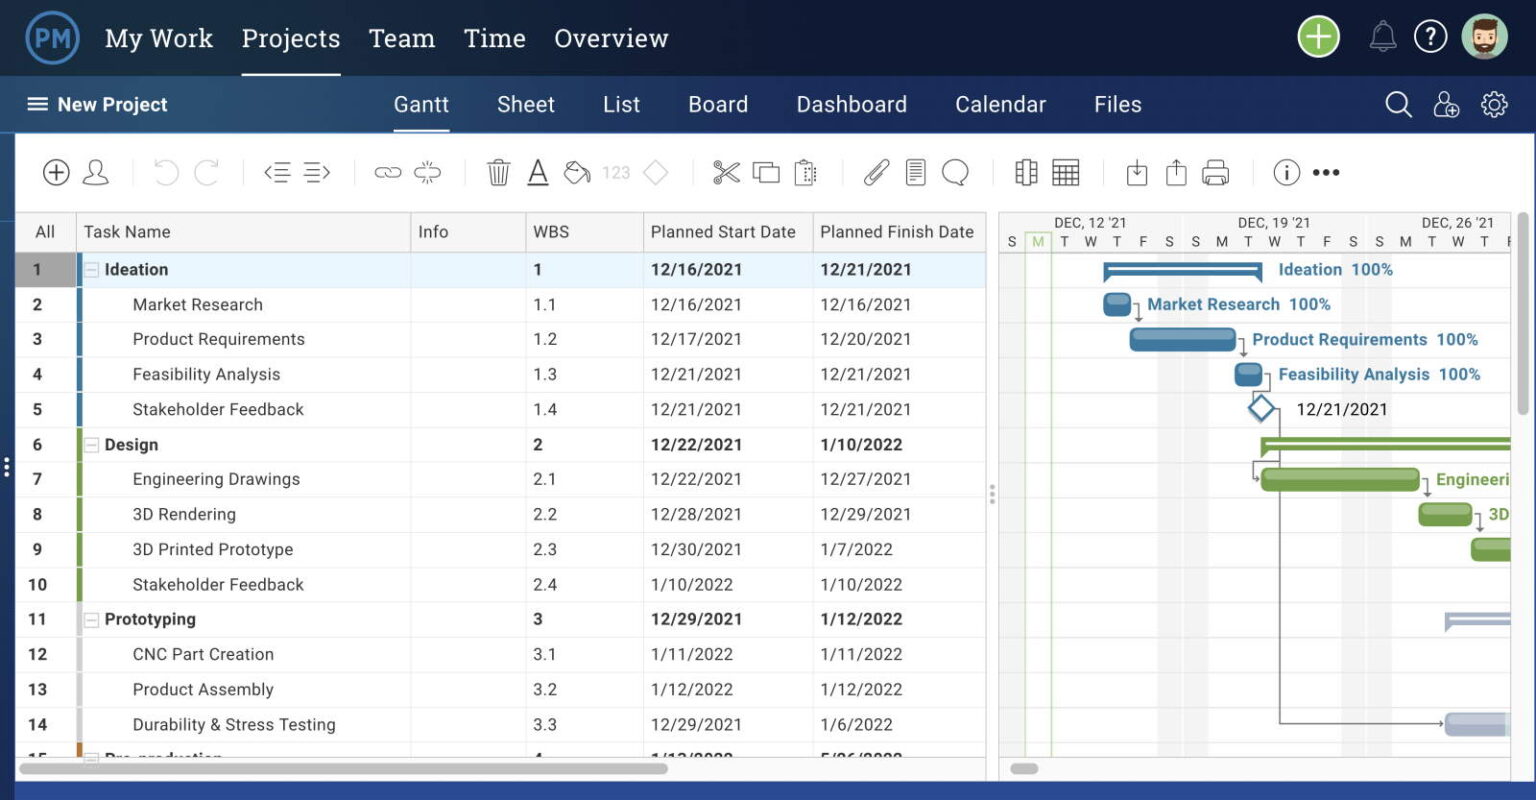The width and height of the screenshot is (1536, 800).
Task: Collapse the Design task group
Action: pos(92,445)
